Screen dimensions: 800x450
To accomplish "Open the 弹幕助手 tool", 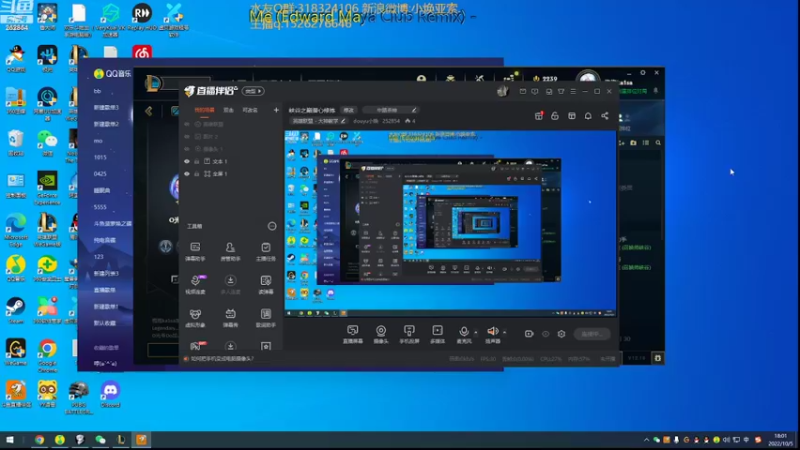I will (195, 252).
